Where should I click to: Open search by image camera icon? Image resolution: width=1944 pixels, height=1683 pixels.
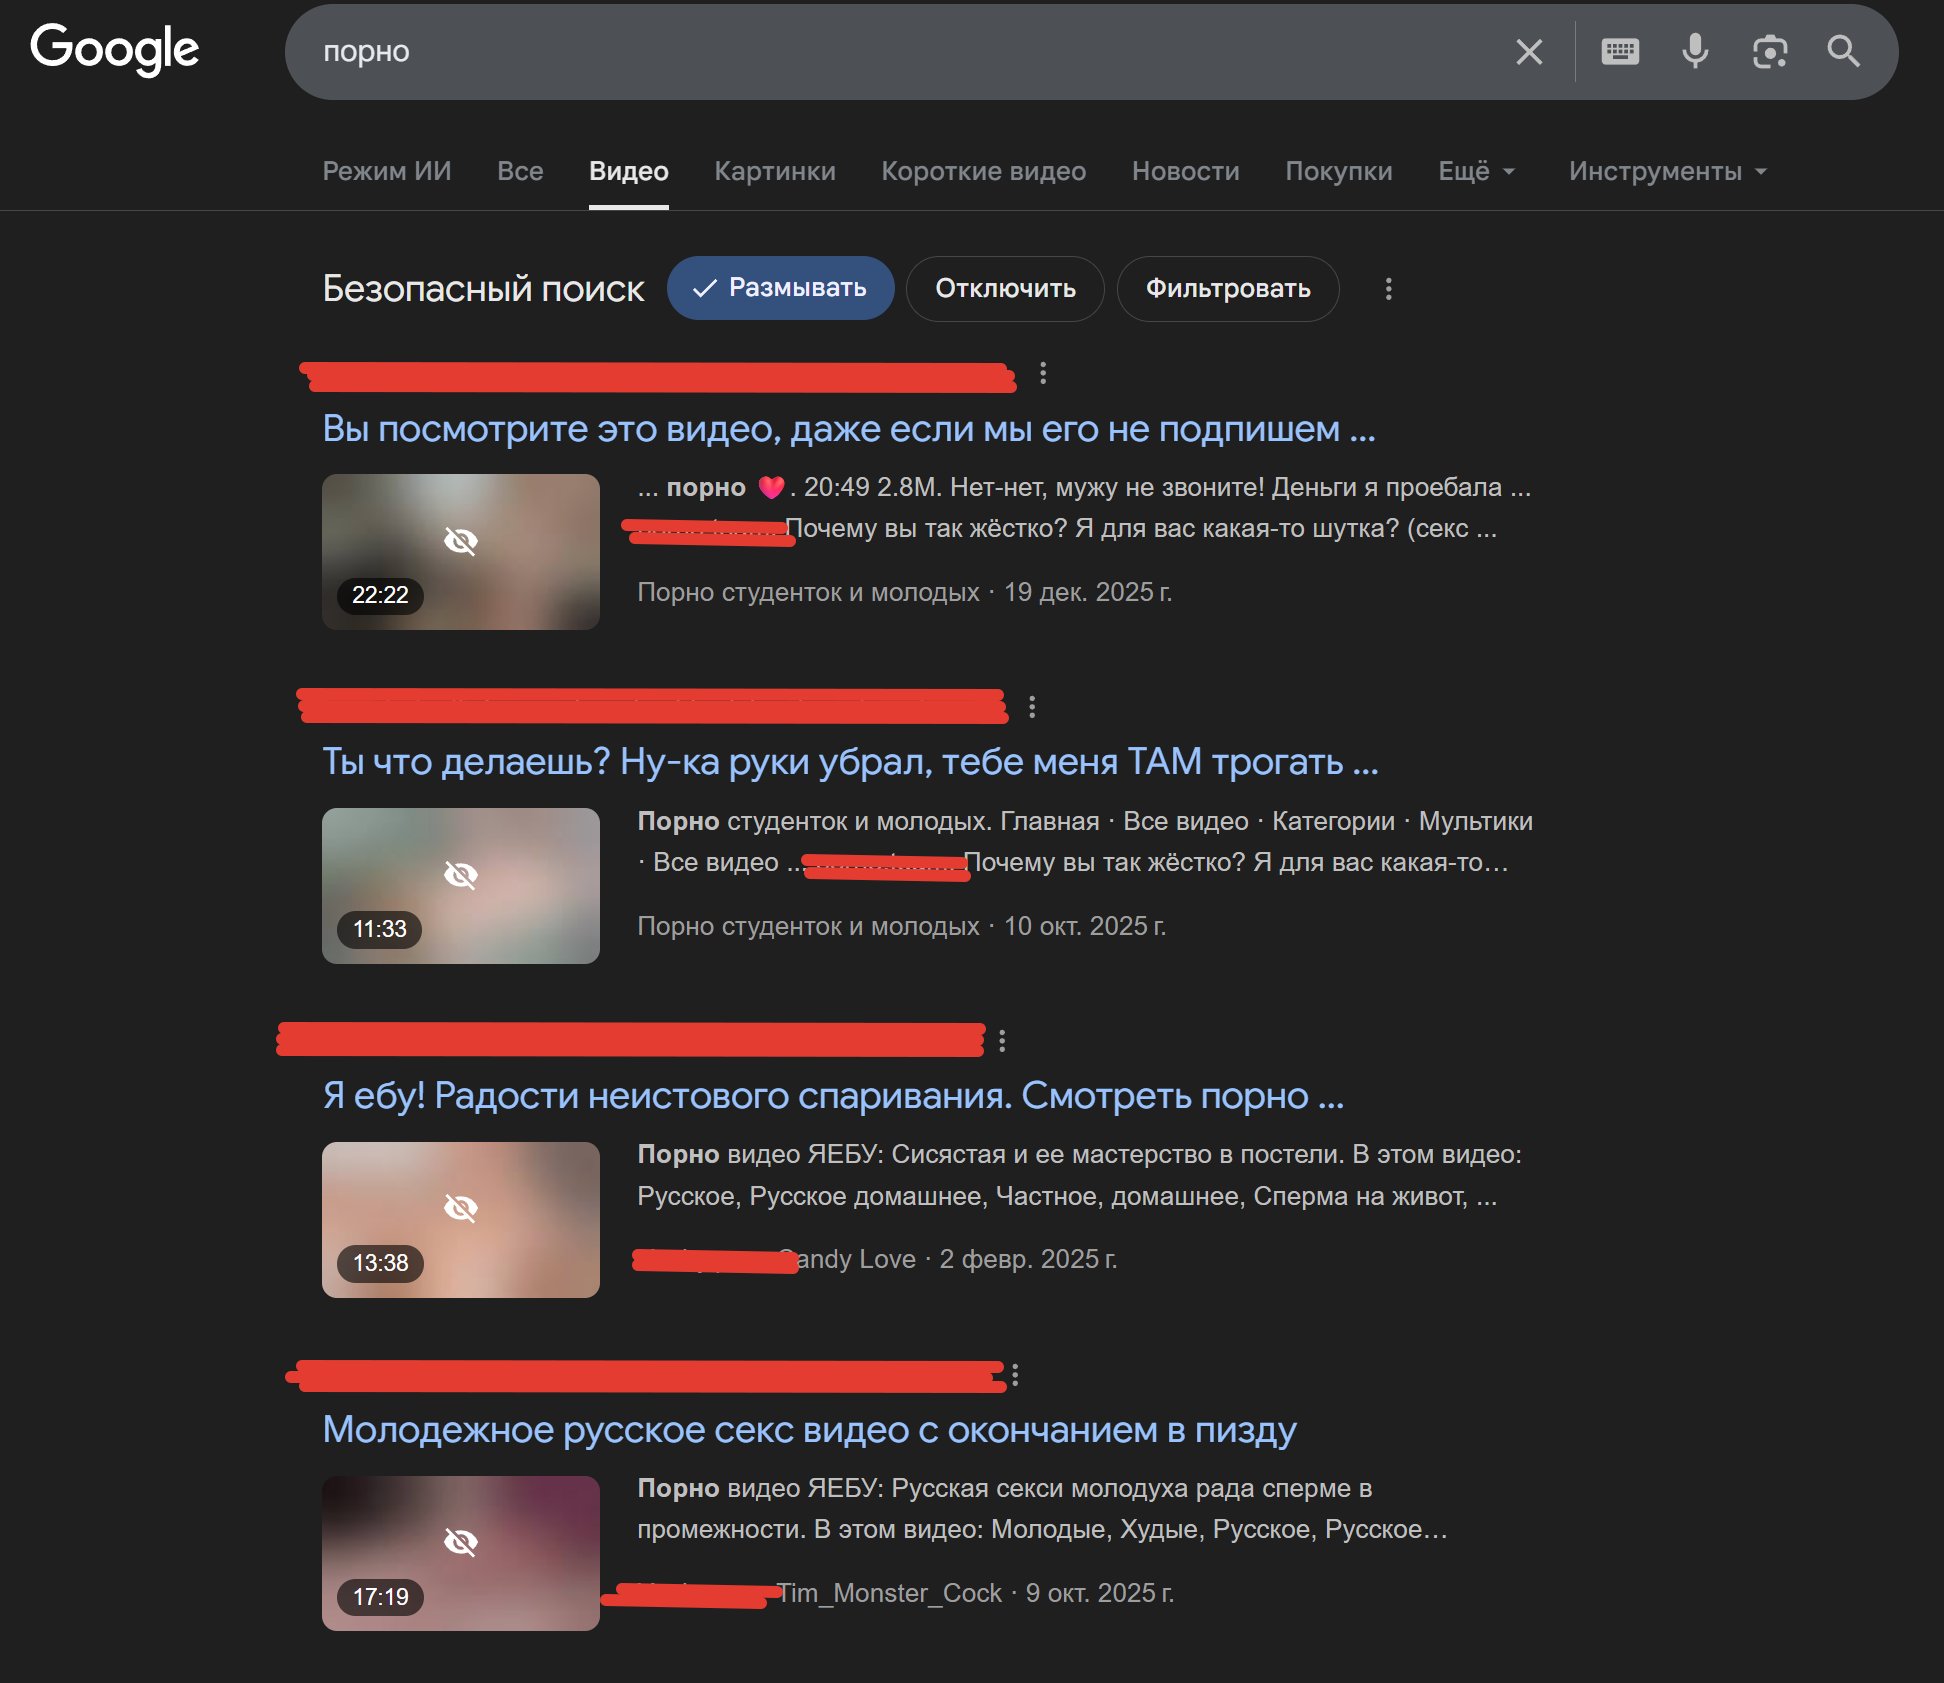tap(1770, 52)
